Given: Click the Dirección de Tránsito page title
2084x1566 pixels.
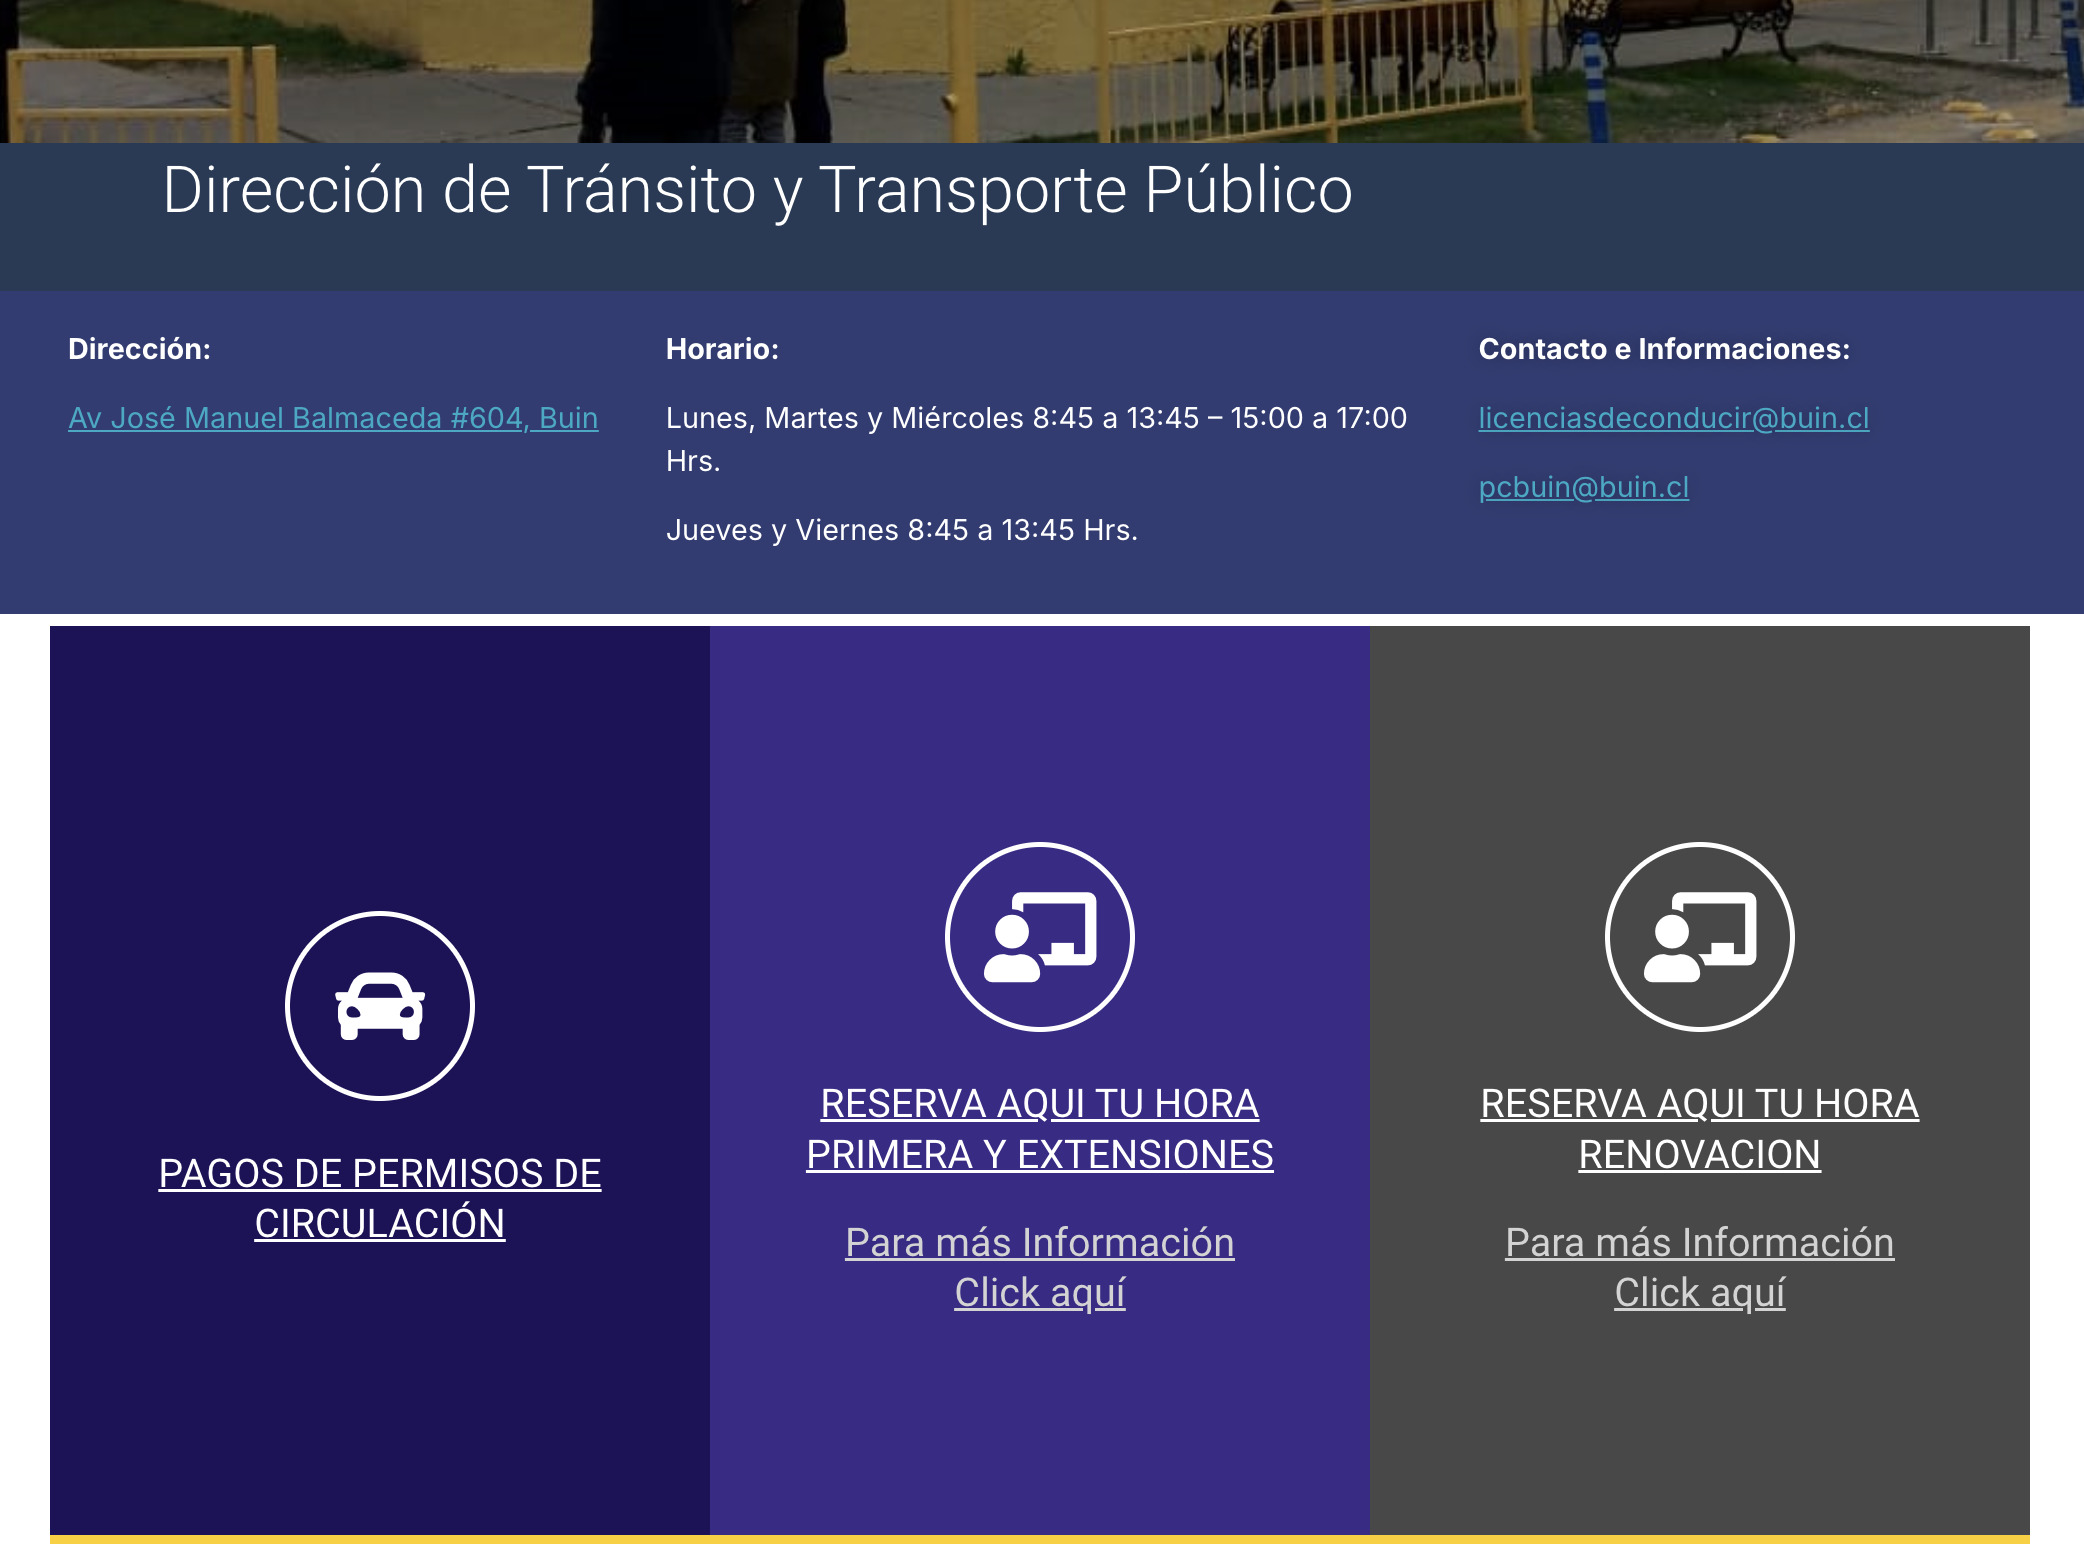Looking at the screenshot, I should click(x=758, y=191).
